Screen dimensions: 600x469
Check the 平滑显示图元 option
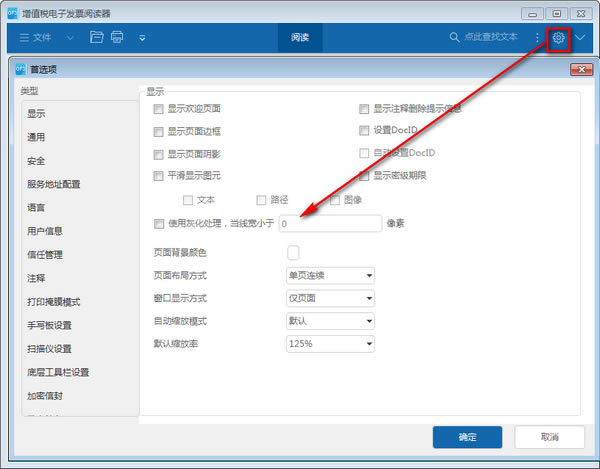click(158, 176)
